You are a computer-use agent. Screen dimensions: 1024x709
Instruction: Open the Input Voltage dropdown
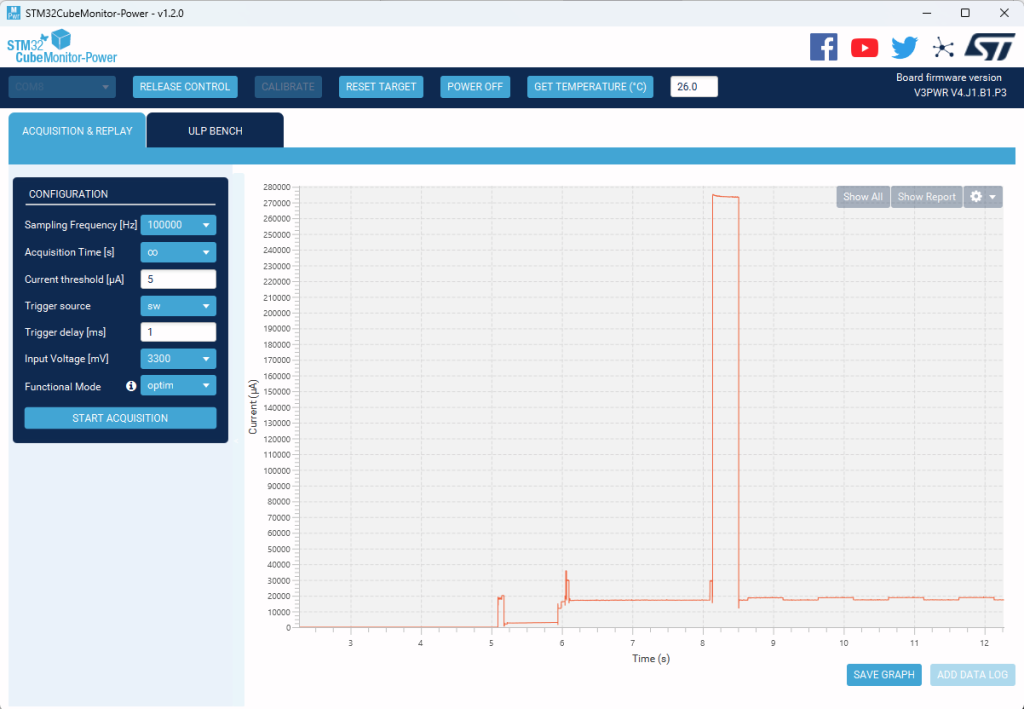178,358
